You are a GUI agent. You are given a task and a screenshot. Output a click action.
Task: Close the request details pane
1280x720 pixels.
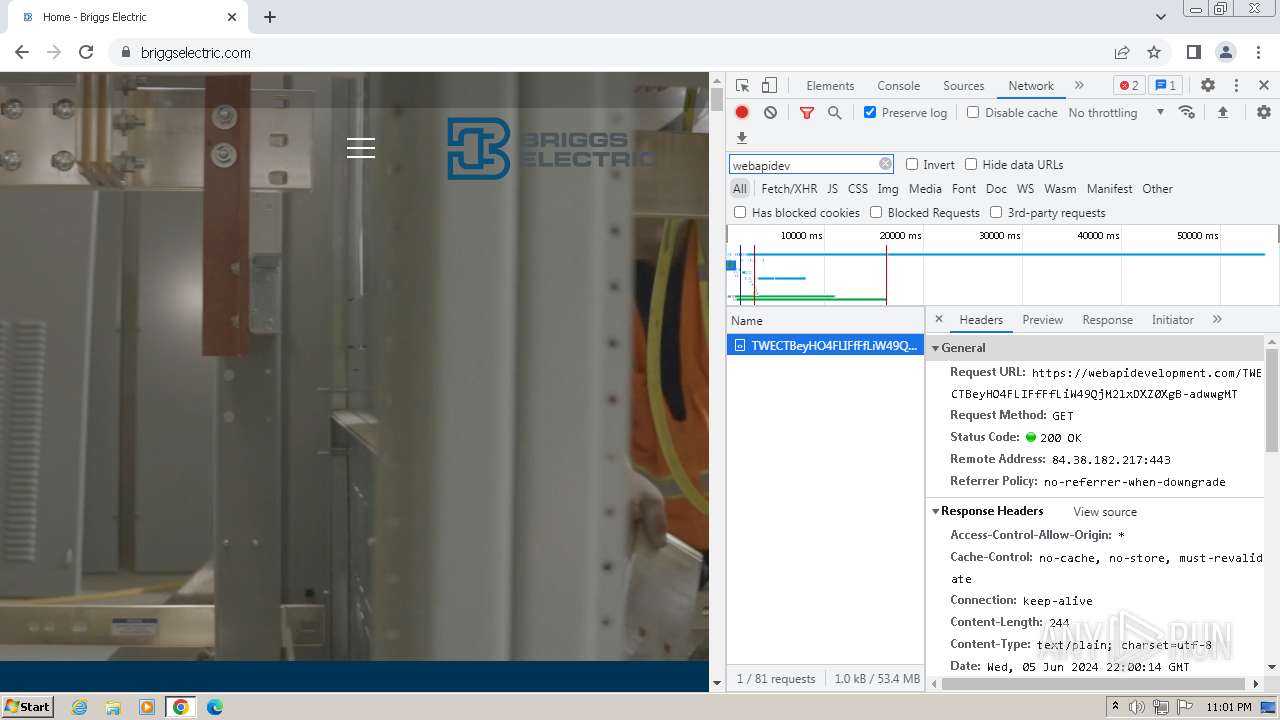938,320
